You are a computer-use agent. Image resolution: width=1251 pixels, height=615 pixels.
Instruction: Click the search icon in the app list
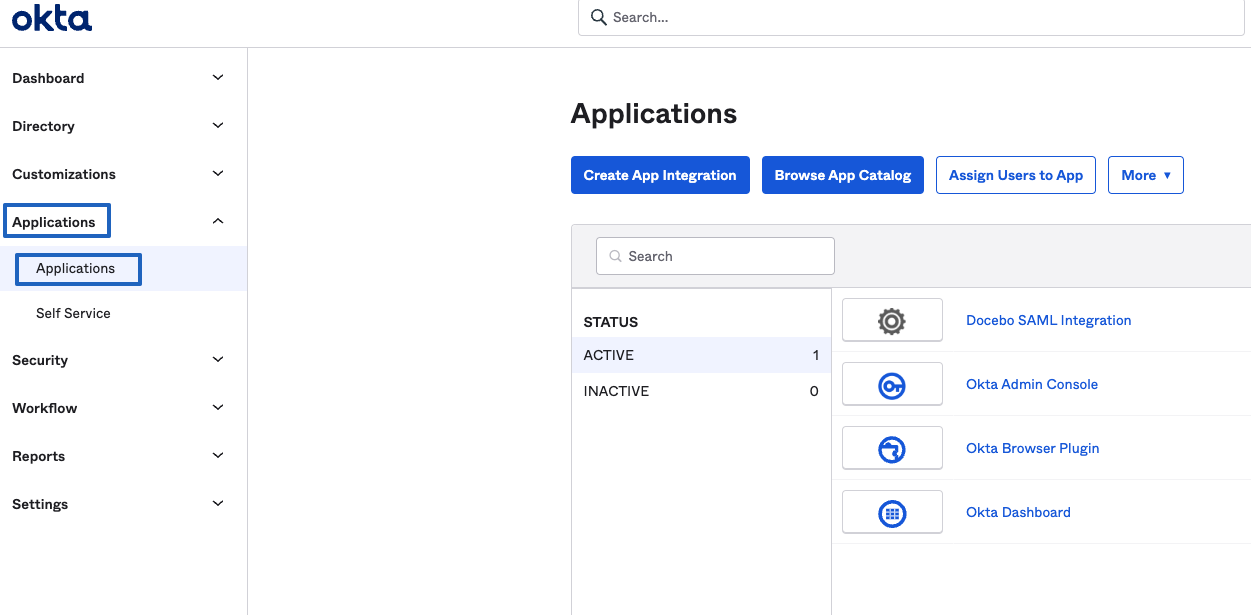pyautogui.click(x=614, y=256)
